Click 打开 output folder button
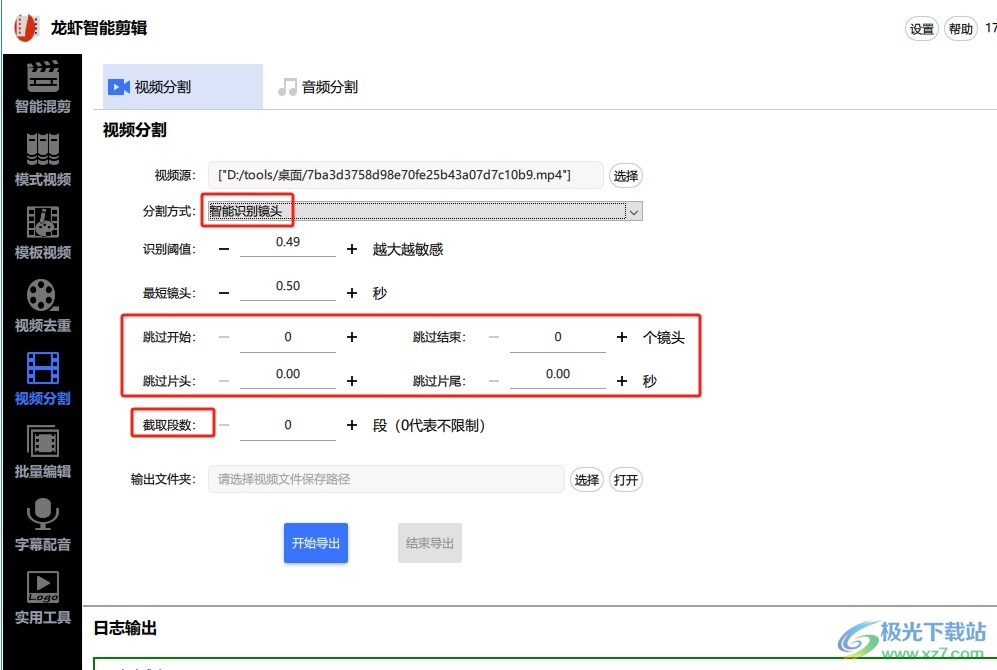Image resolution: width=997 pixels, height=670 pixels. point(626,480)
